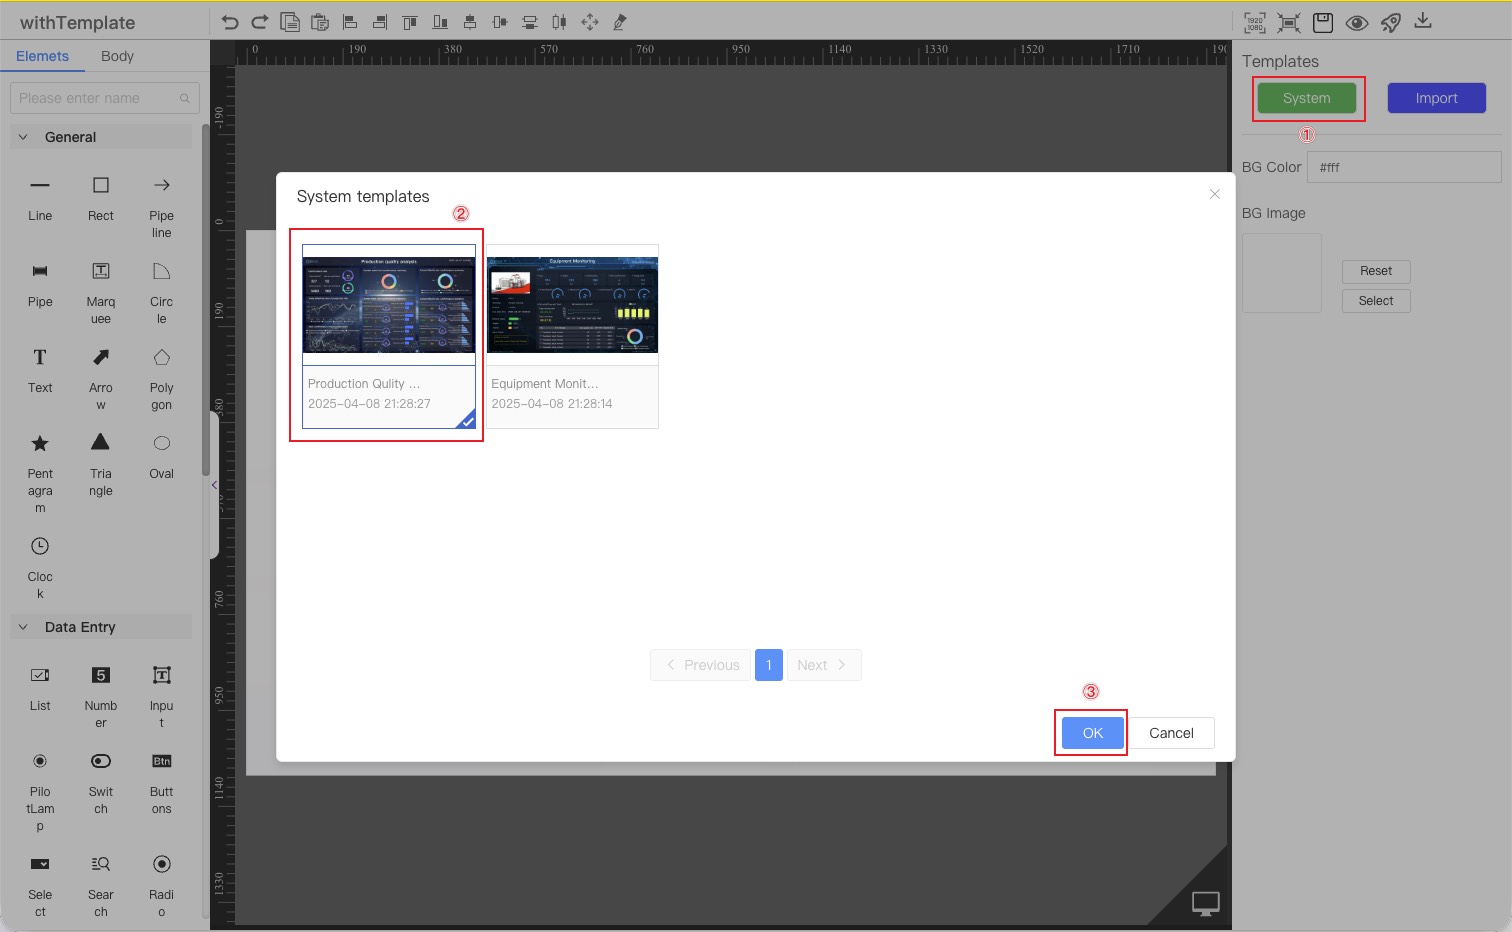The height and width of the screenshot is (932, 1512).
Task: Select the Radio element in Data Entry
Action: click(161, 864)
